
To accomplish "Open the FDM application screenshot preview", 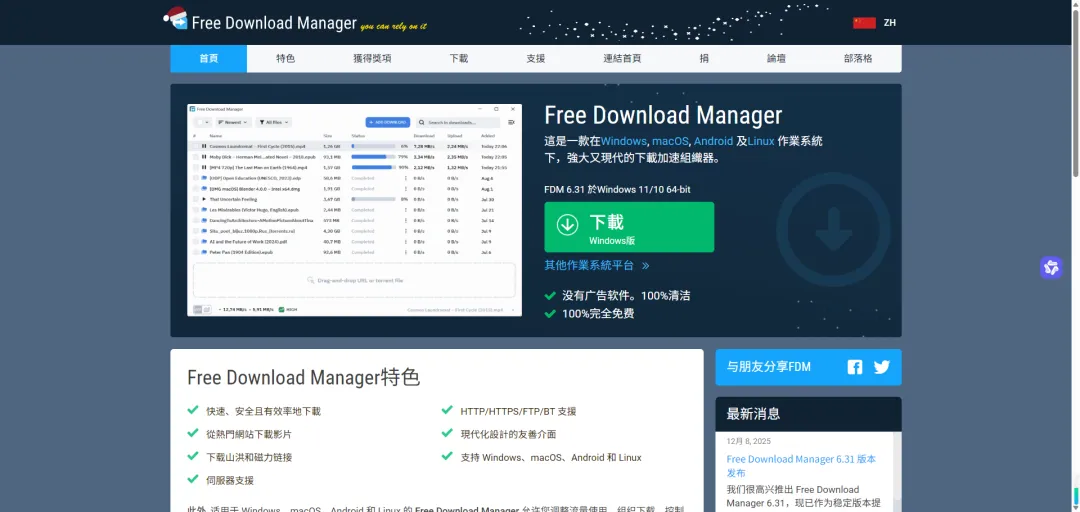I will [354, 210].
